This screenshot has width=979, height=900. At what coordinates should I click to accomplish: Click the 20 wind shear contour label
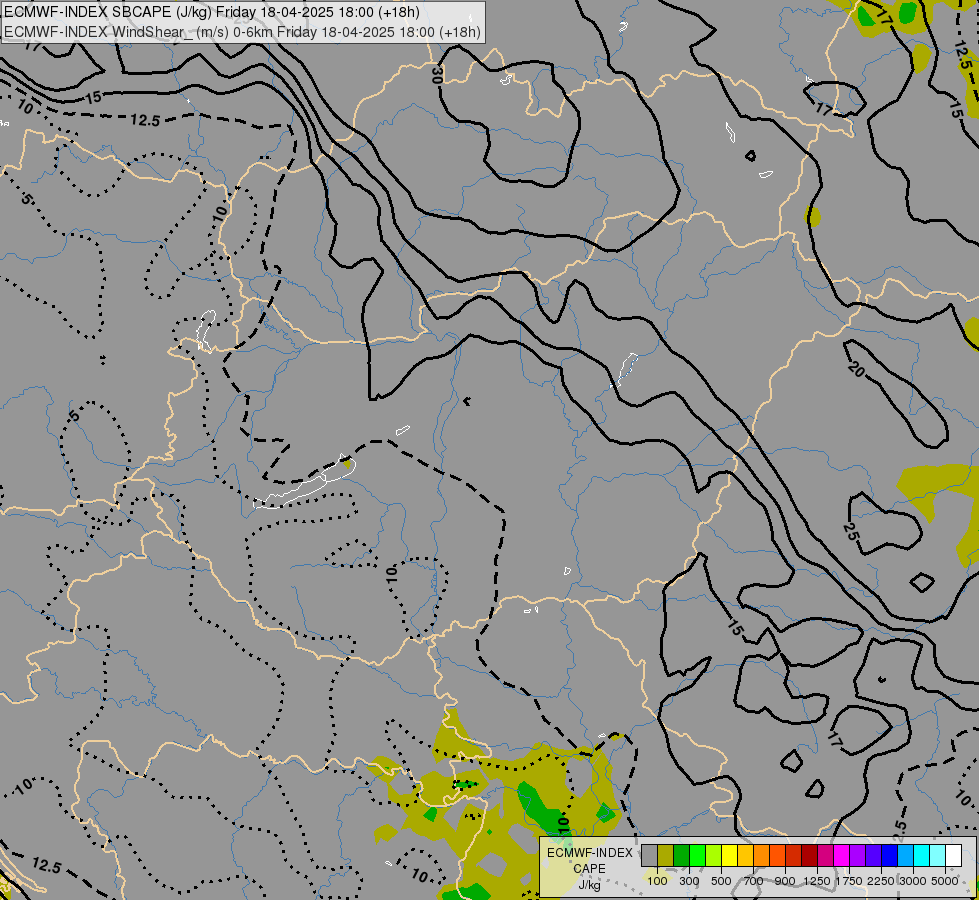(857, 369)
